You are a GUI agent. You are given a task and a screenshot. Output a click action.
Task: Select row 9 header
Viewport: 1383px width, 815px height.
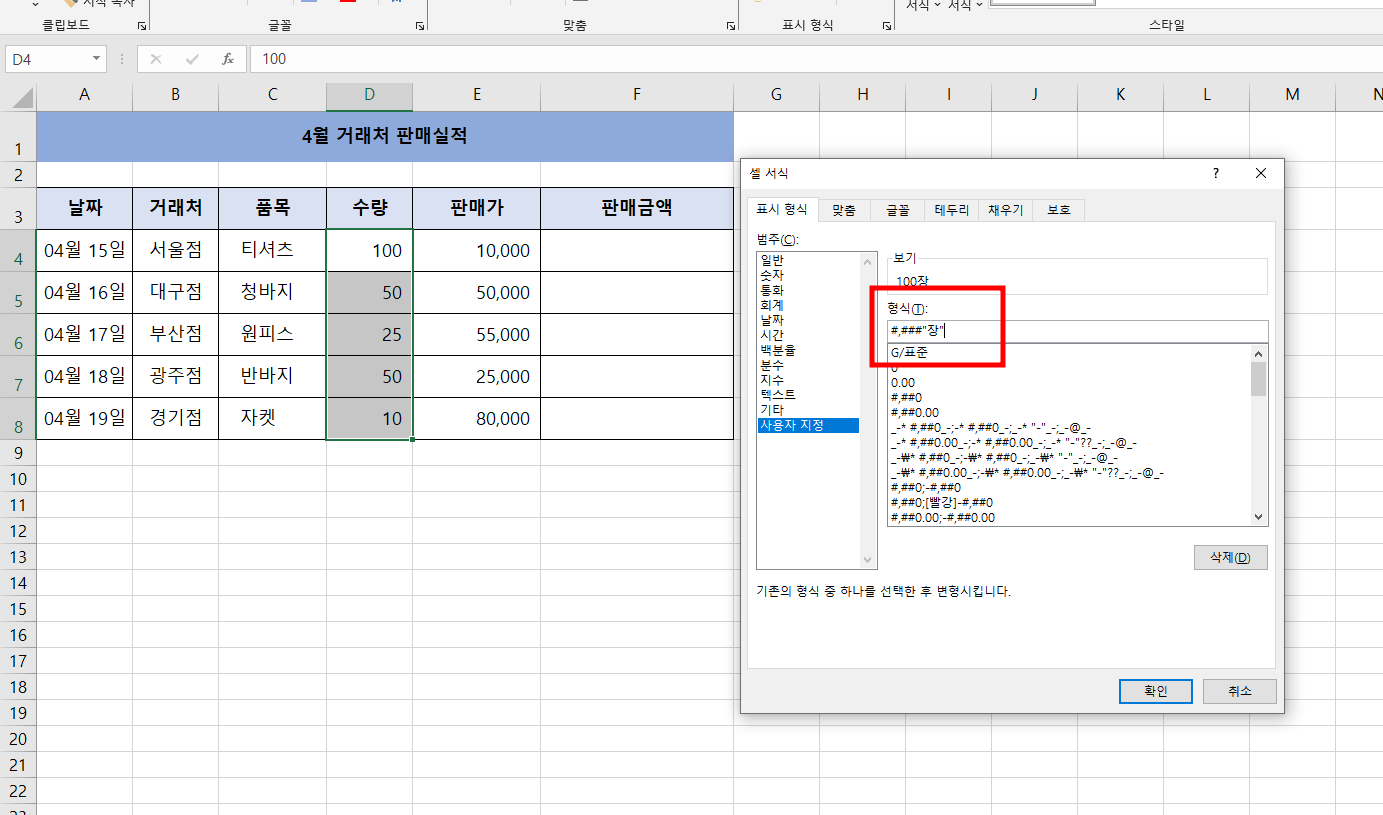coord(18,453)
